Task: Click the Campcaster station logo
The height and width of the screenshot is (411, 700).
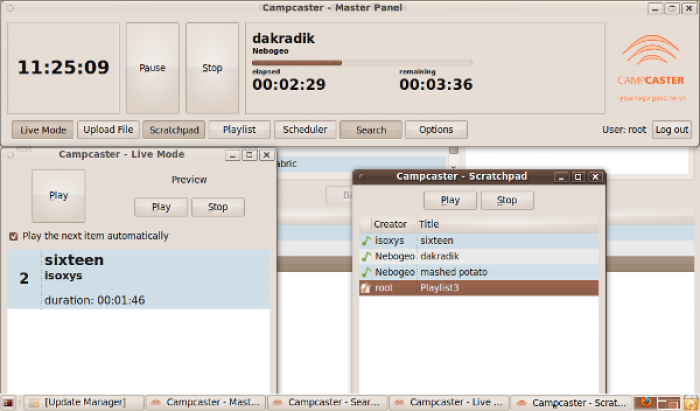Action: (651, 67)
